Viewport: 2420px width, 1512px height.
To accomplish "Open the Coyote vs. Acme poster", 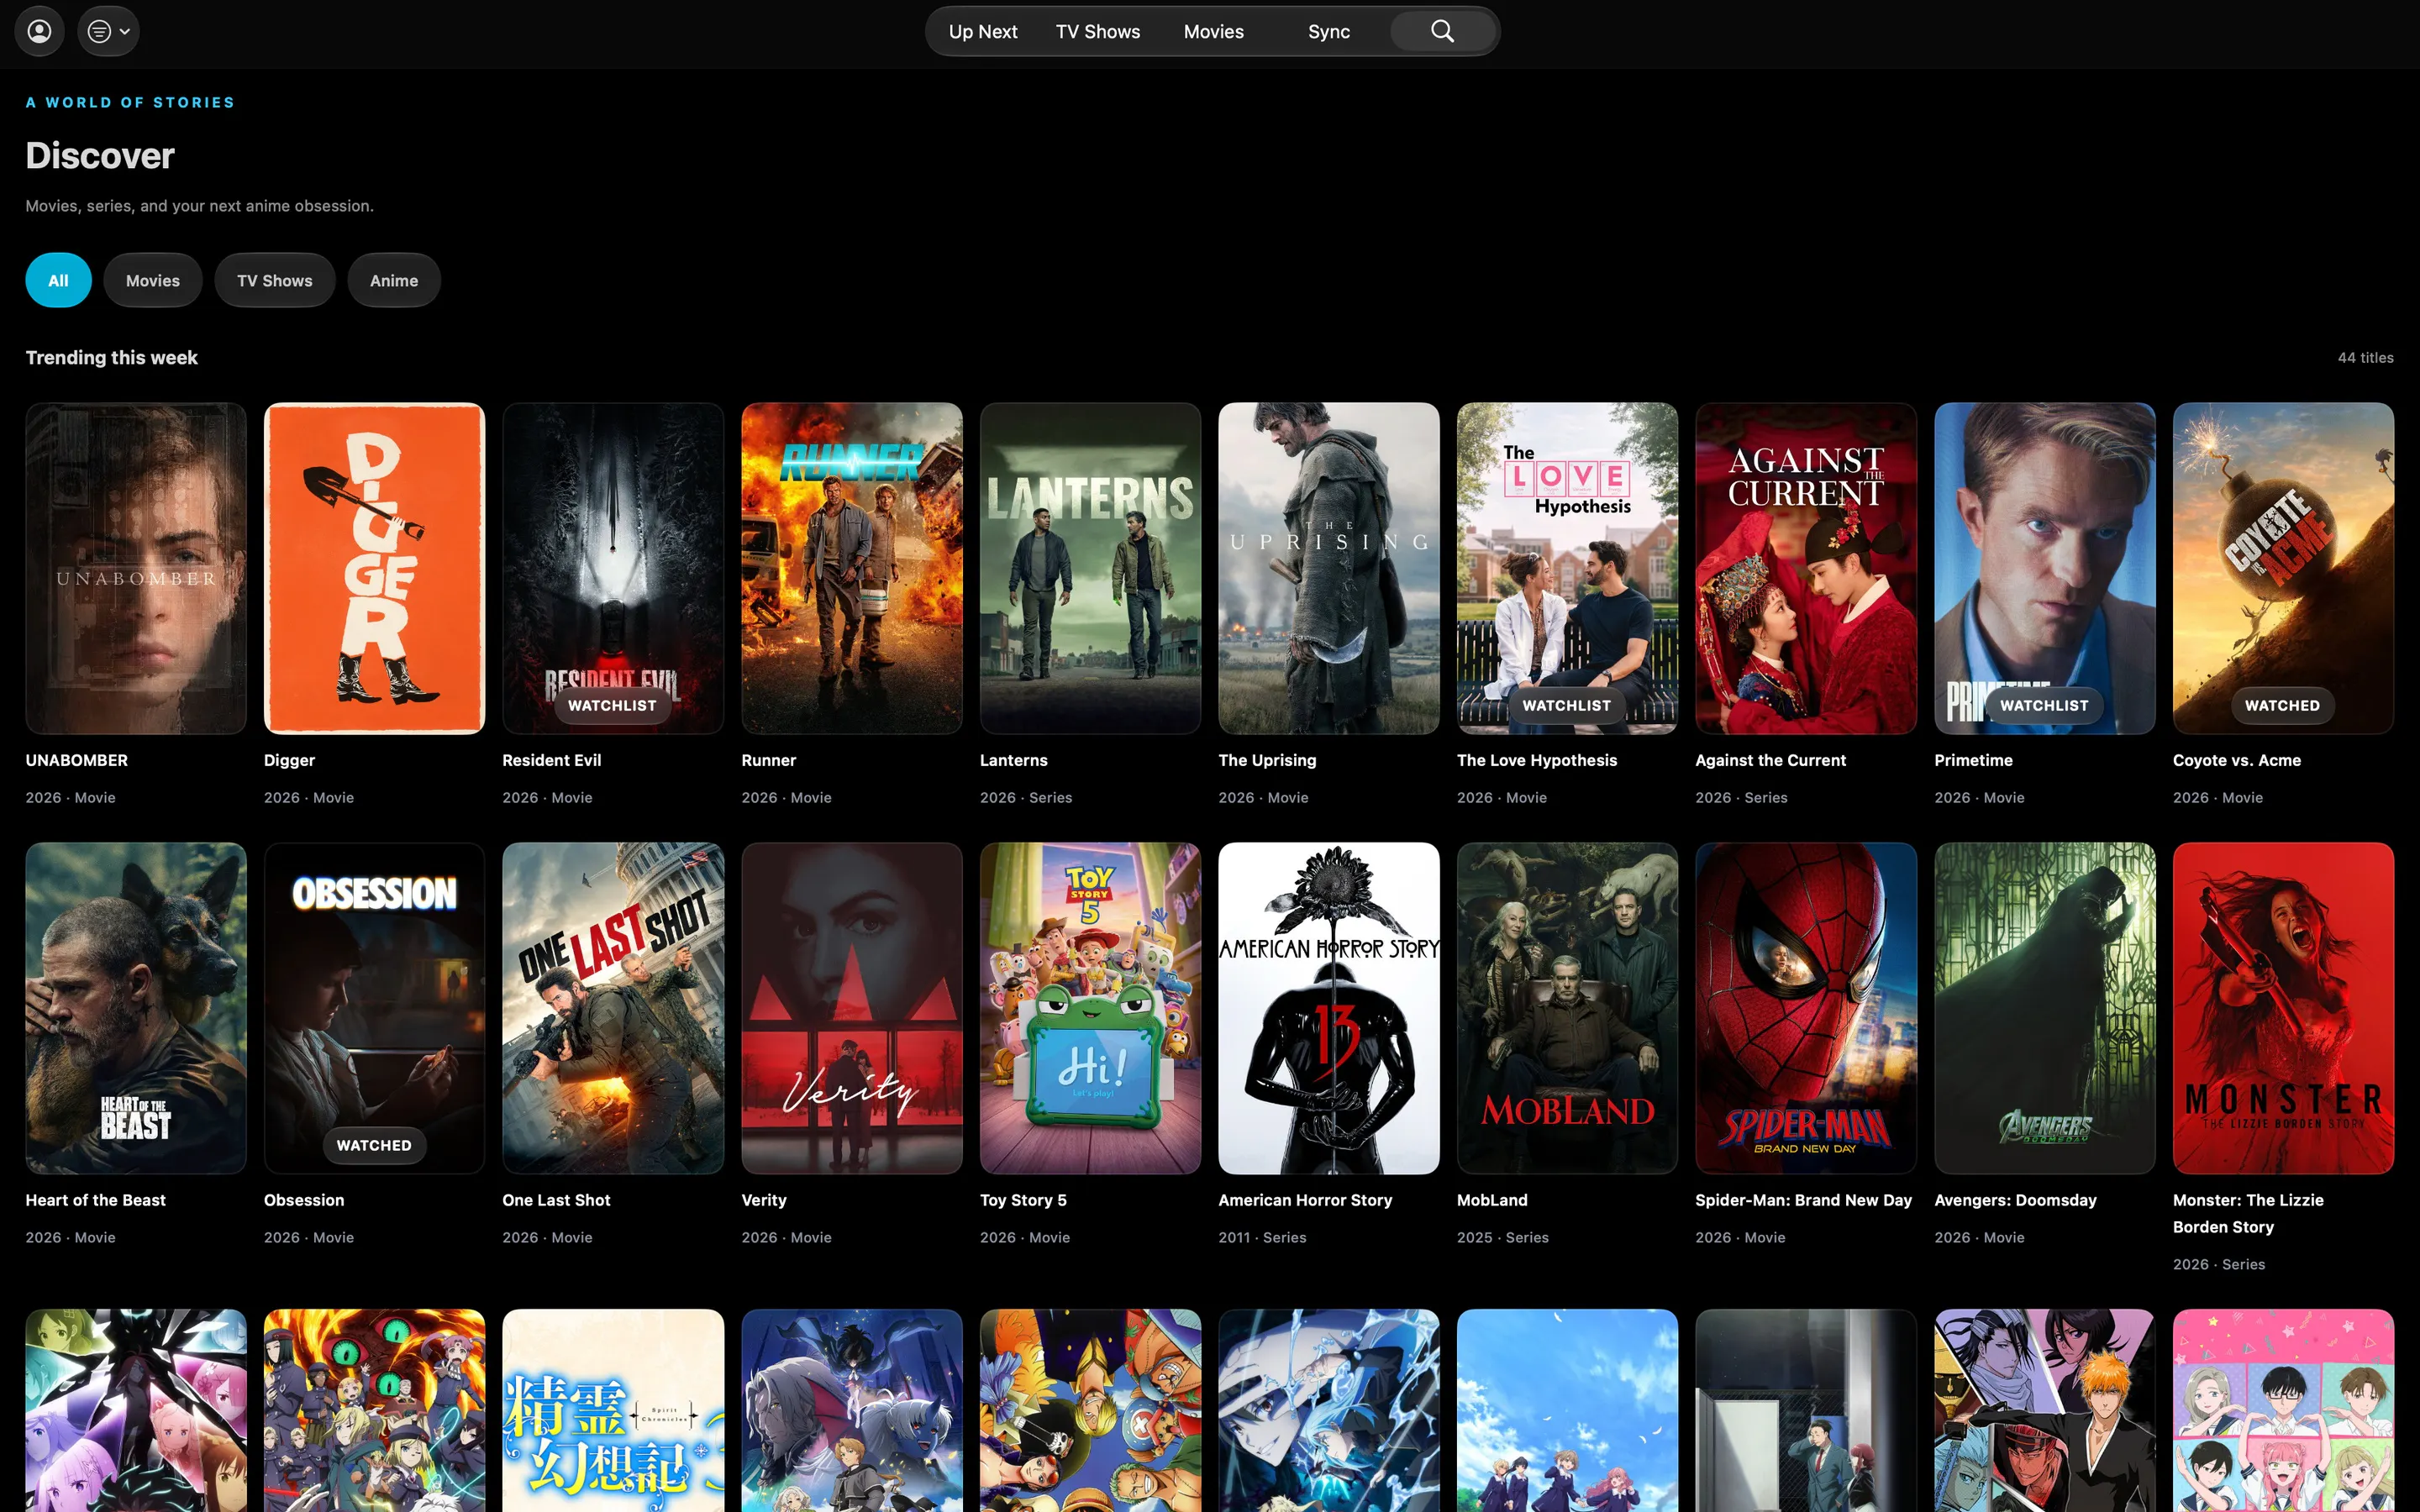I will (x=2283, y=568).
